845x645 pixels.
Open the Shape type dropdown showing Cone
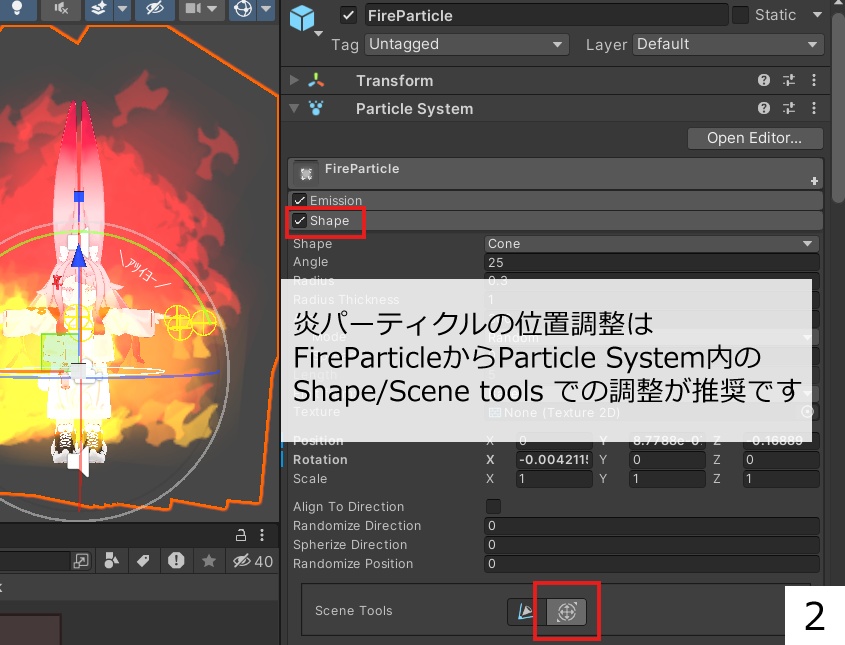click(x=650, y=243)
